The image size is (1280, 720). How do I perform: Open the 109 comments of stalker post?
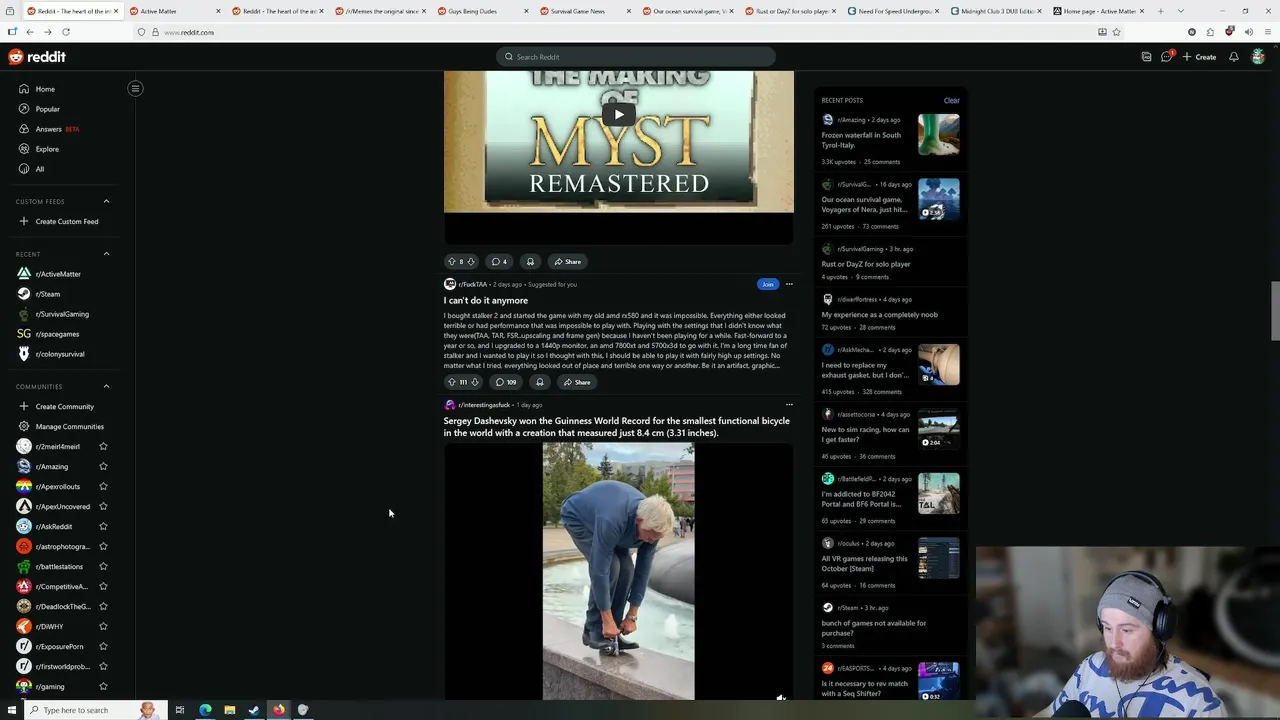point(506,382)
